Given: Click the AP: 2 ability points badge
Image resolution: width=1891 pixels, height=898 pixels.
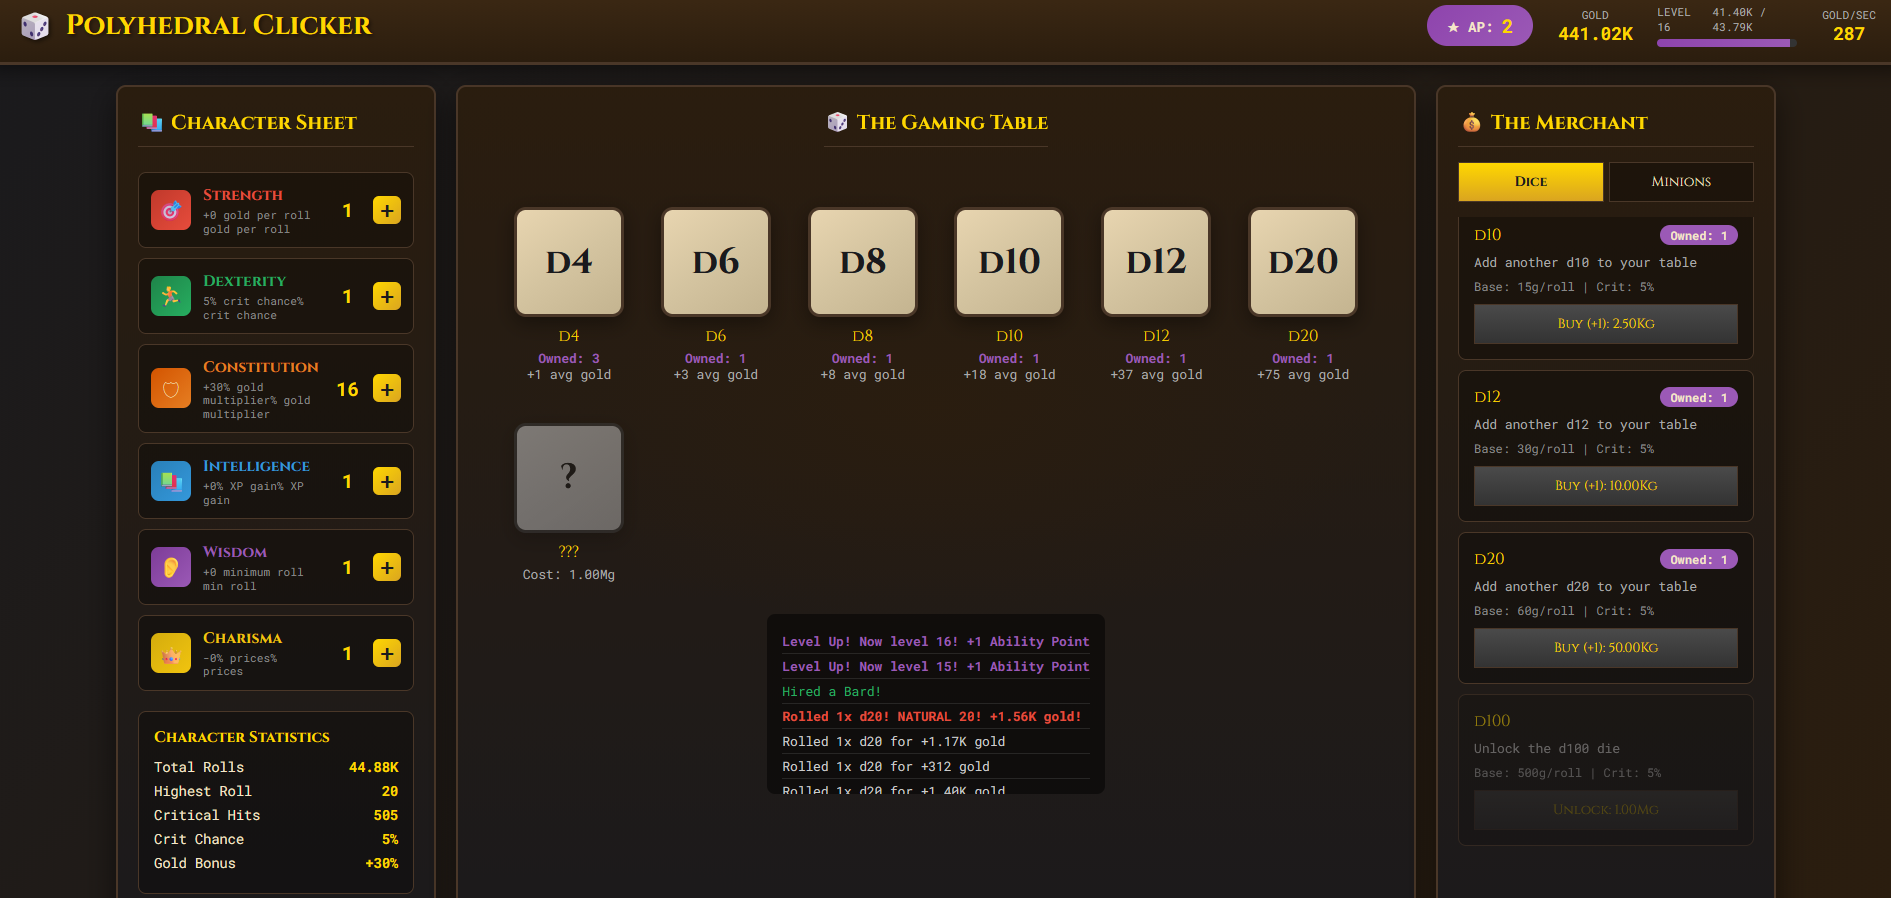Looking at the screenshot, I should tap(1480, 26).
